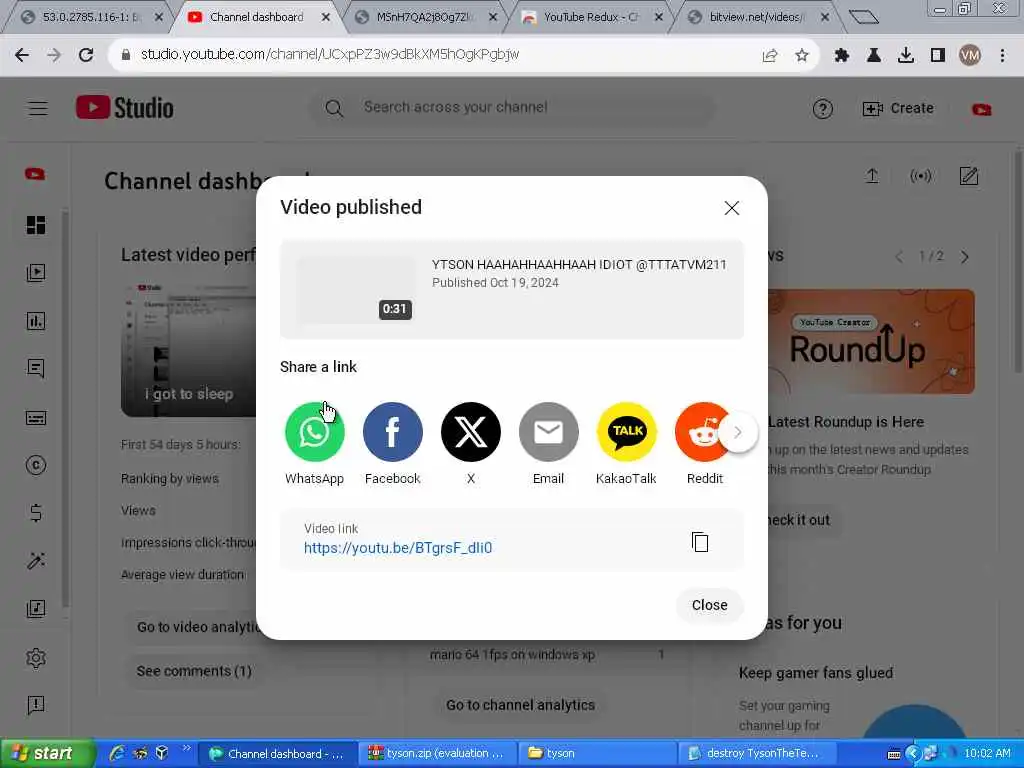
Task: Share video on X icon
Action: [471, 432]
